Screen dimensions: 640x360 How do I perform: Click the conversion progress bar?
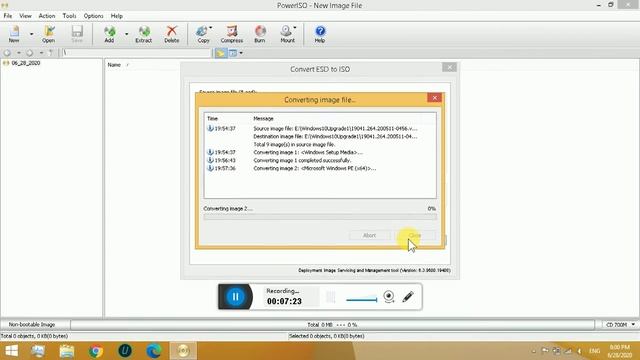[320, 217]
